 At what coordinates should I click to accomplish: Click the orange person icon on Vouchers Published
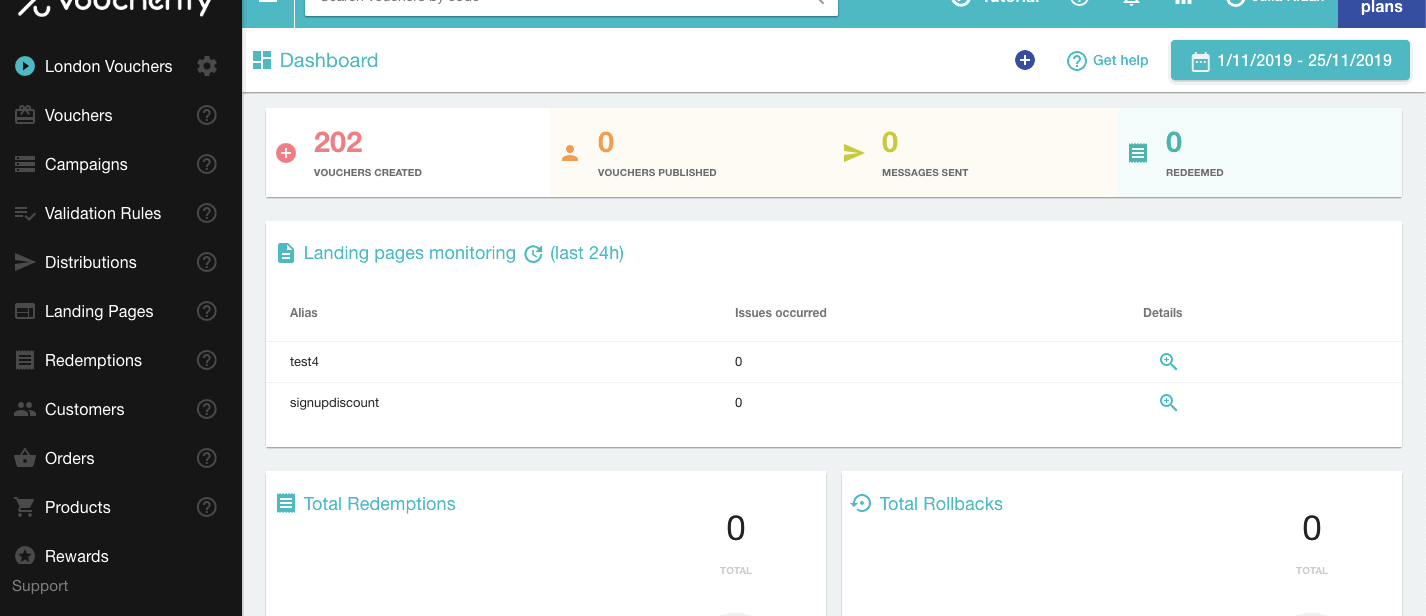(570, 153)
